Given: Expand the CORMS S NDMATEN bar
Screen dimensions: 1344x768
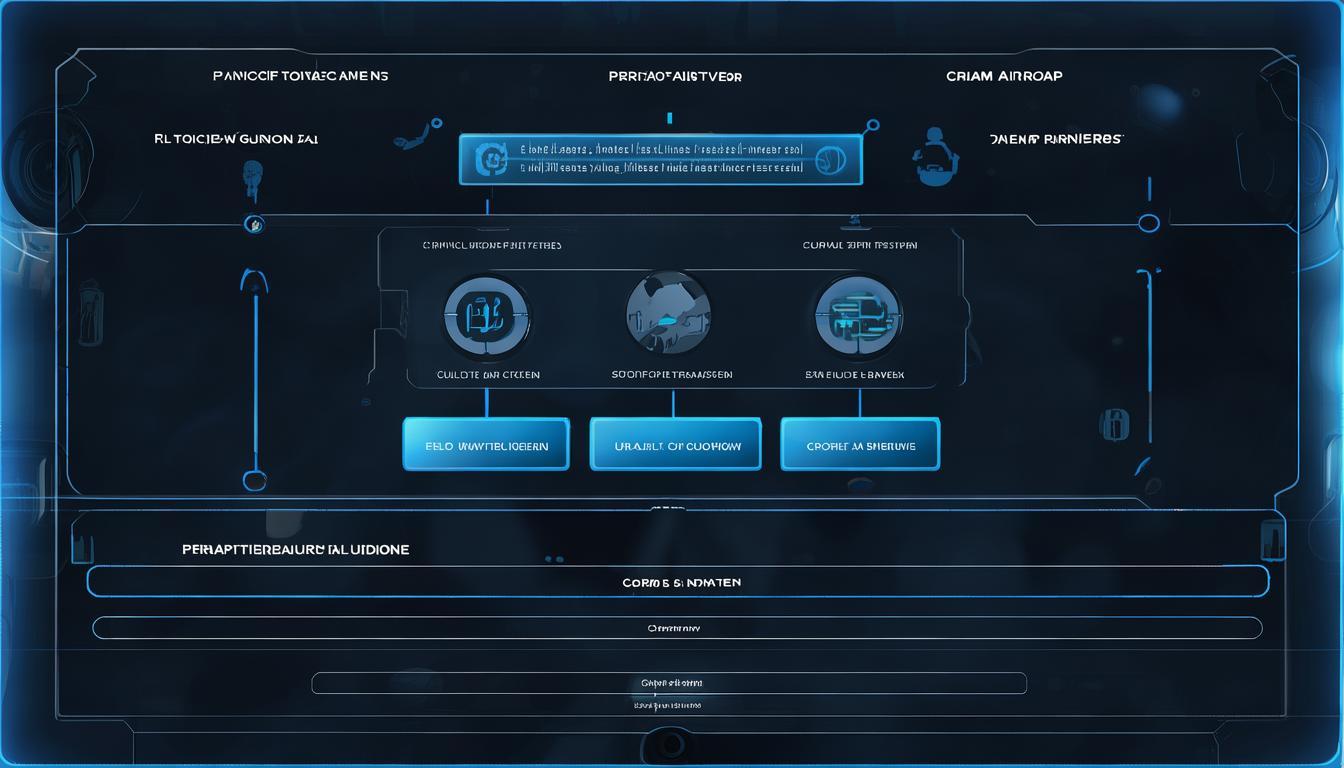Looking at the screenshot, I should [x=678, y=581].
